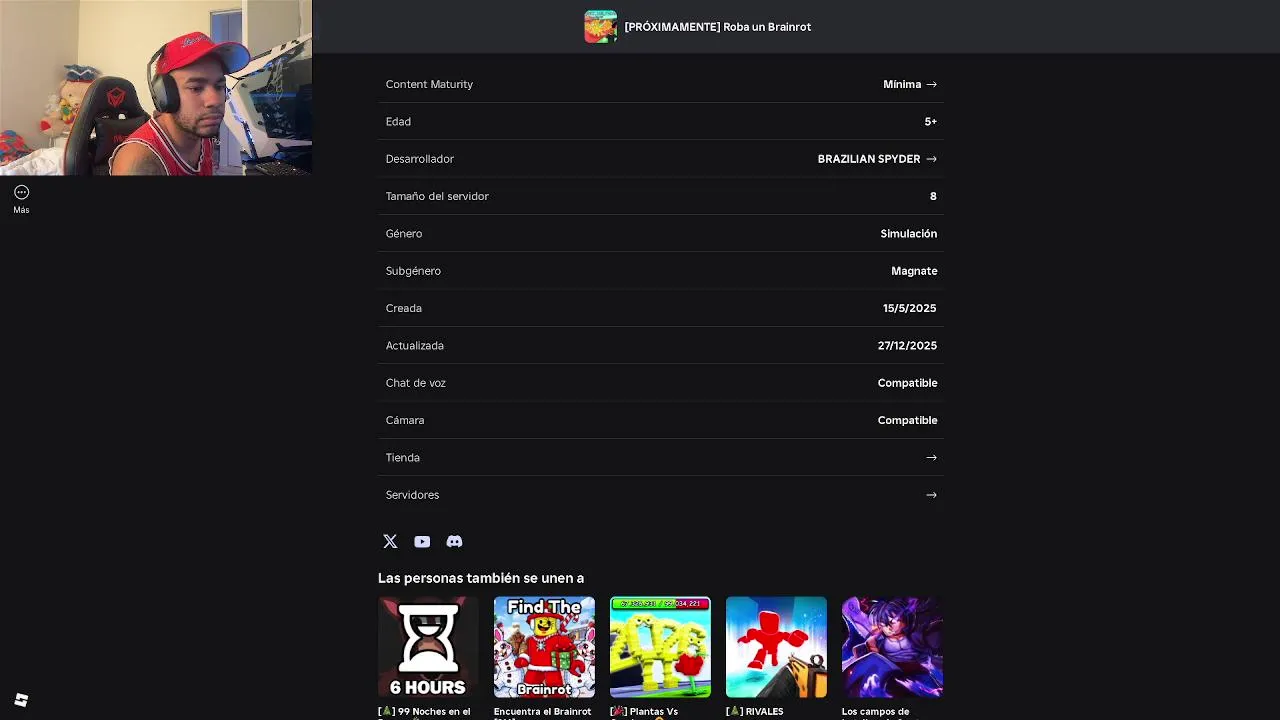Screen dimensions: 1280x720
Task: Click the Simulación genre value
Action: [908, 233]
